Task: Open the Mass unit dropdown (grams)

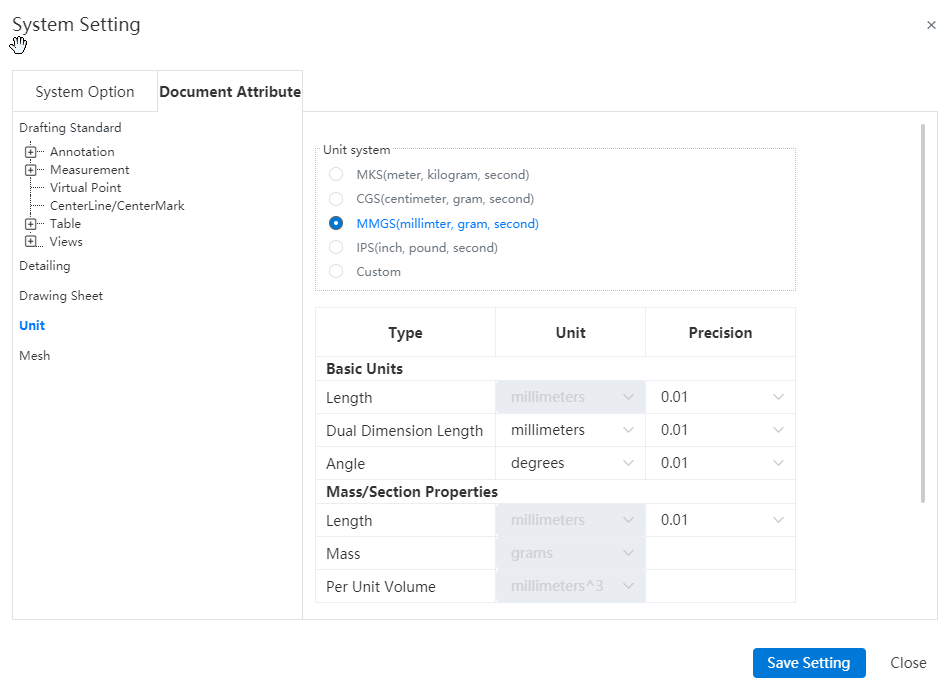Action: click(x=570, y=553)
